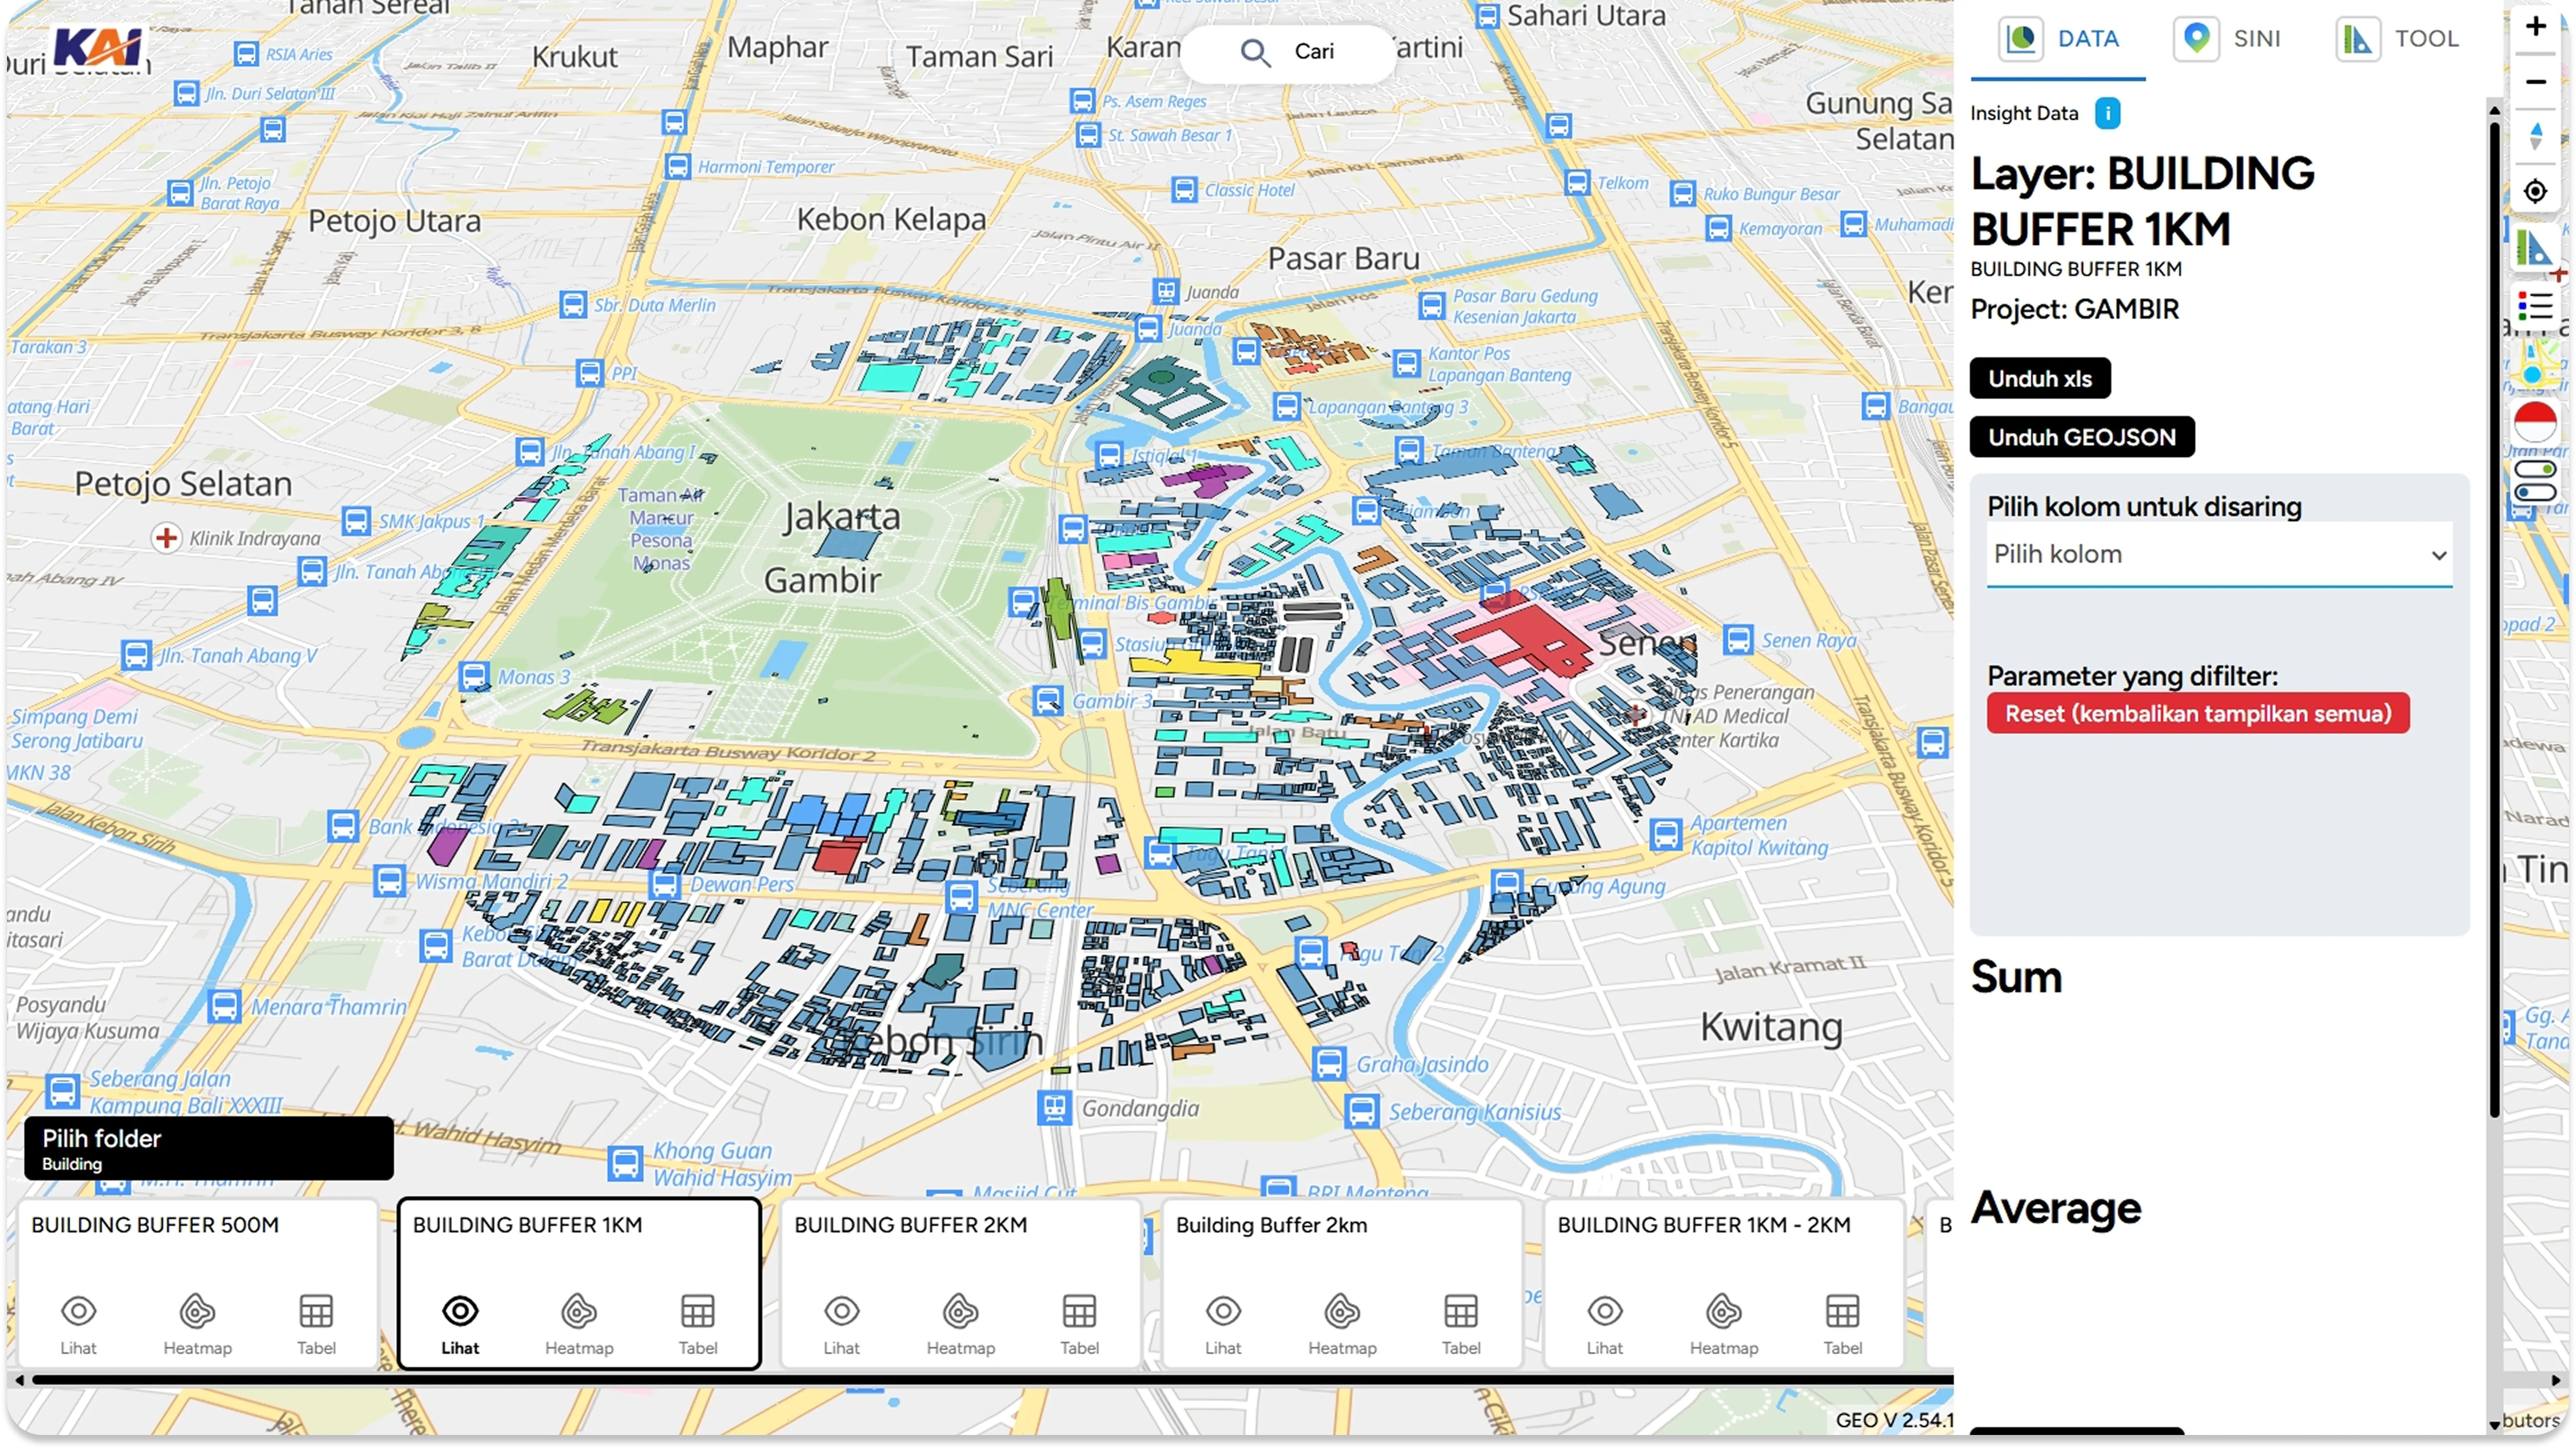Click the layer cards scrollbar left arrow

(18, 1380)
